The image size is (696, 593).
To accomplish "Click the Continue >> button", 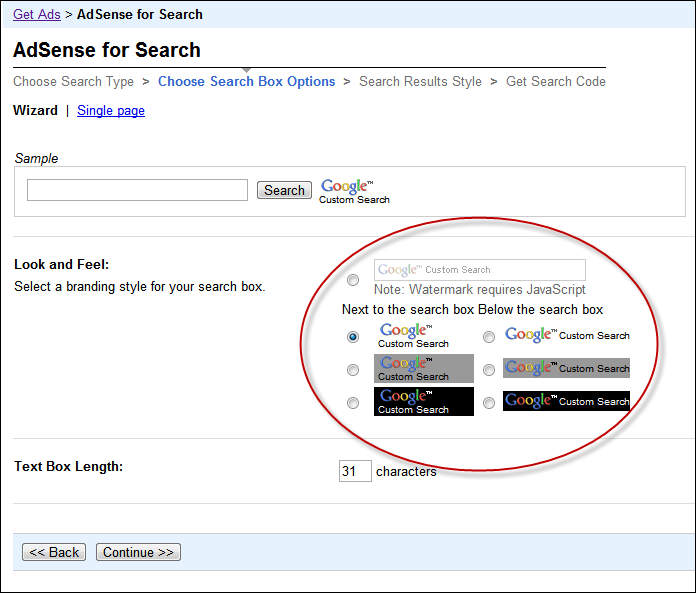I will click(138, 552).
